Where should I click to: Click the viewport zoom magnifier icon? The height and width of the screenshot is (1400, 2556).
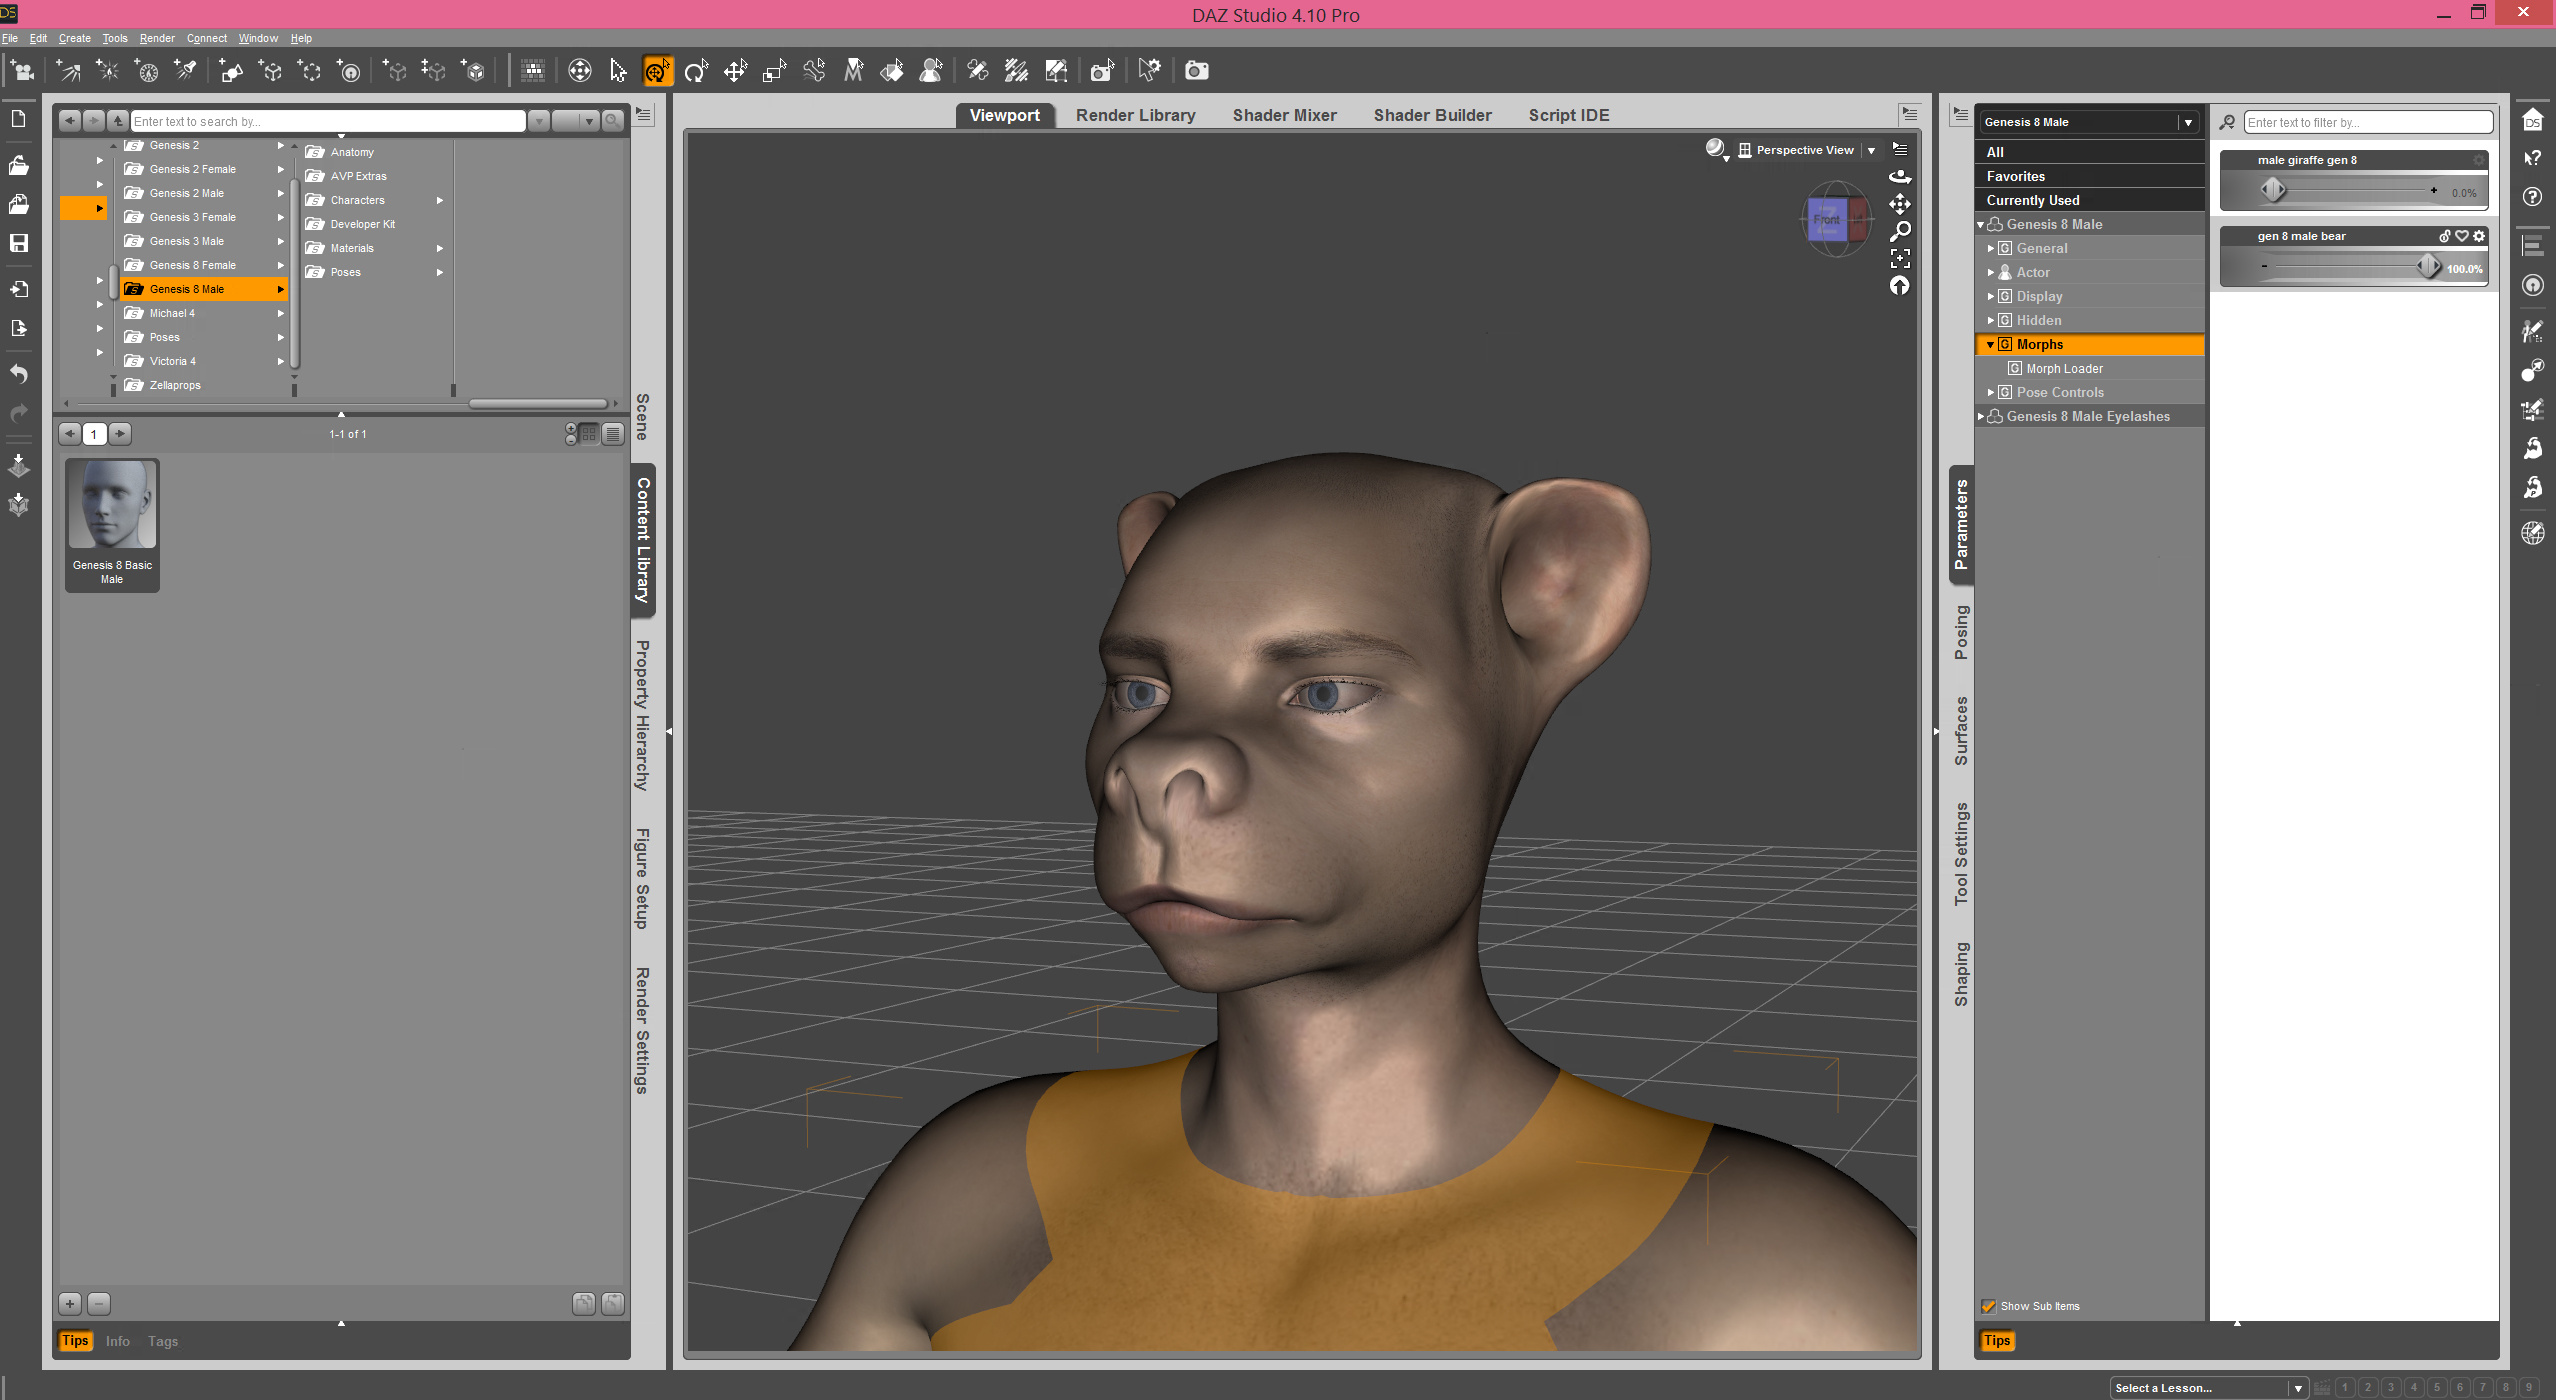tap(1900, 232)
